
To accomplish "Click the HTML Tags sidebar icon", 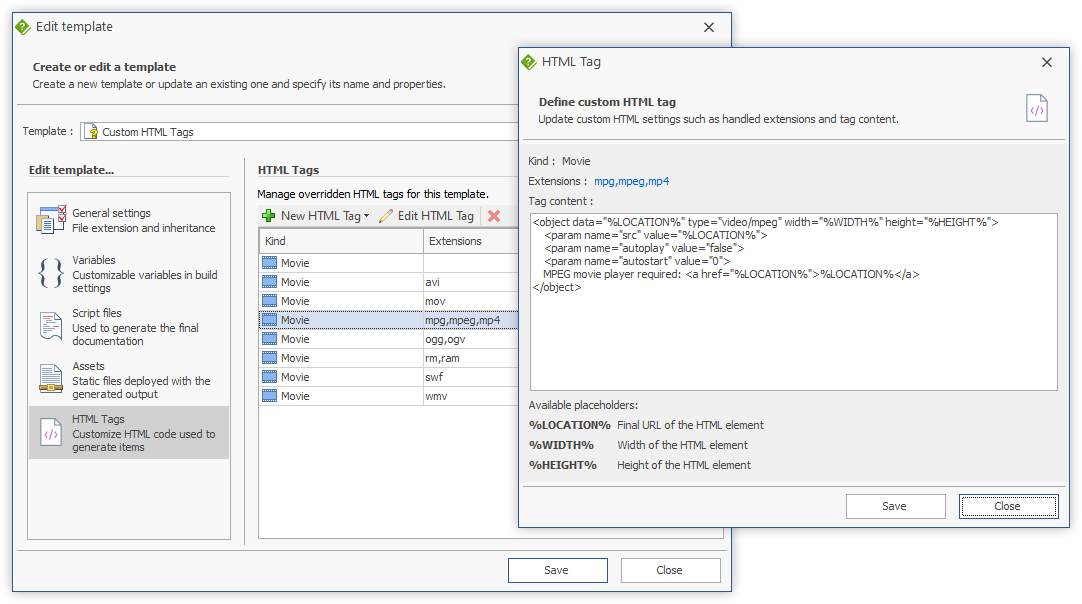I will click(51, 433).
